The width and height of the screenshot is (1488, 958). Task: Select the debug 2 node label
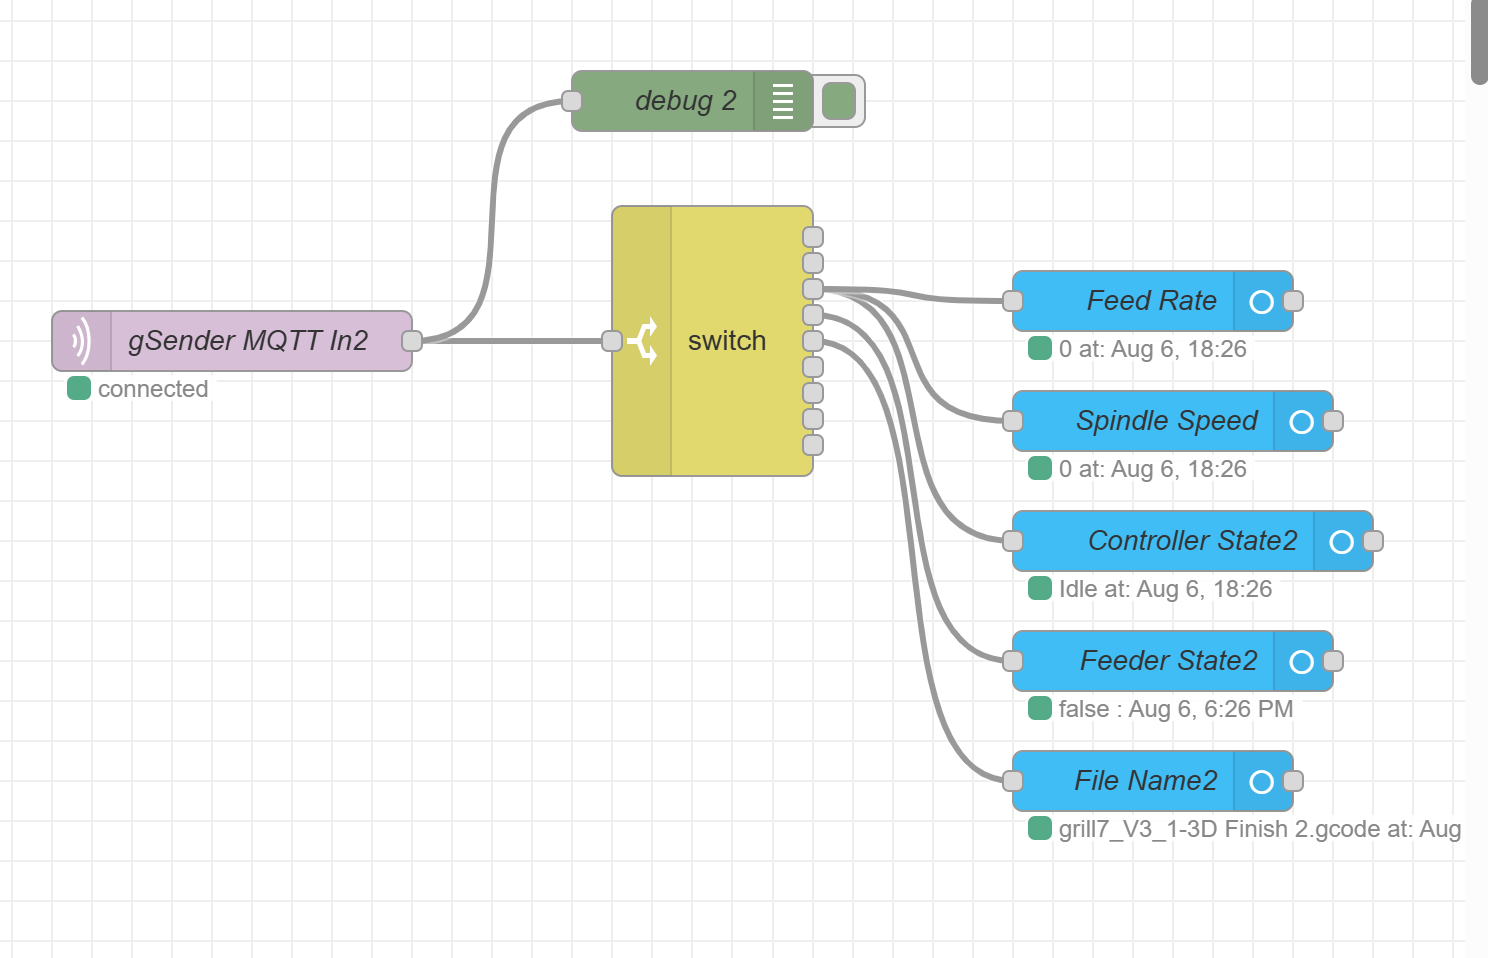pos(685,101)
